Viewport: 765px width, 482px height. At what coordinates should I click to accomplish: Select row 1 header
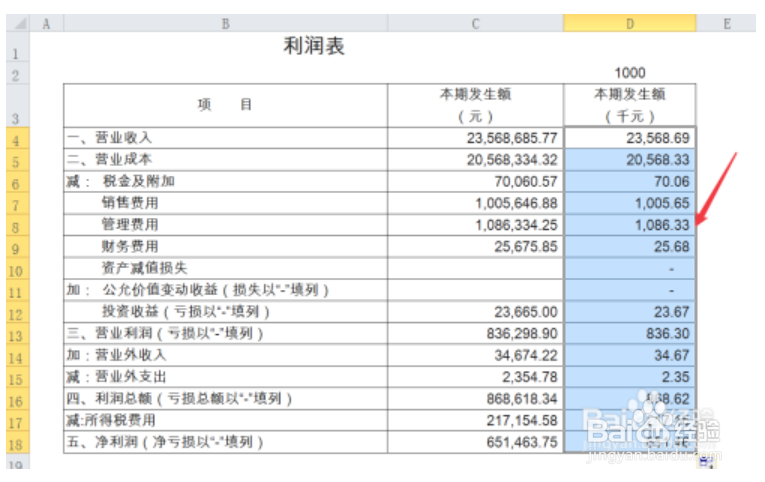coord(16,48)
